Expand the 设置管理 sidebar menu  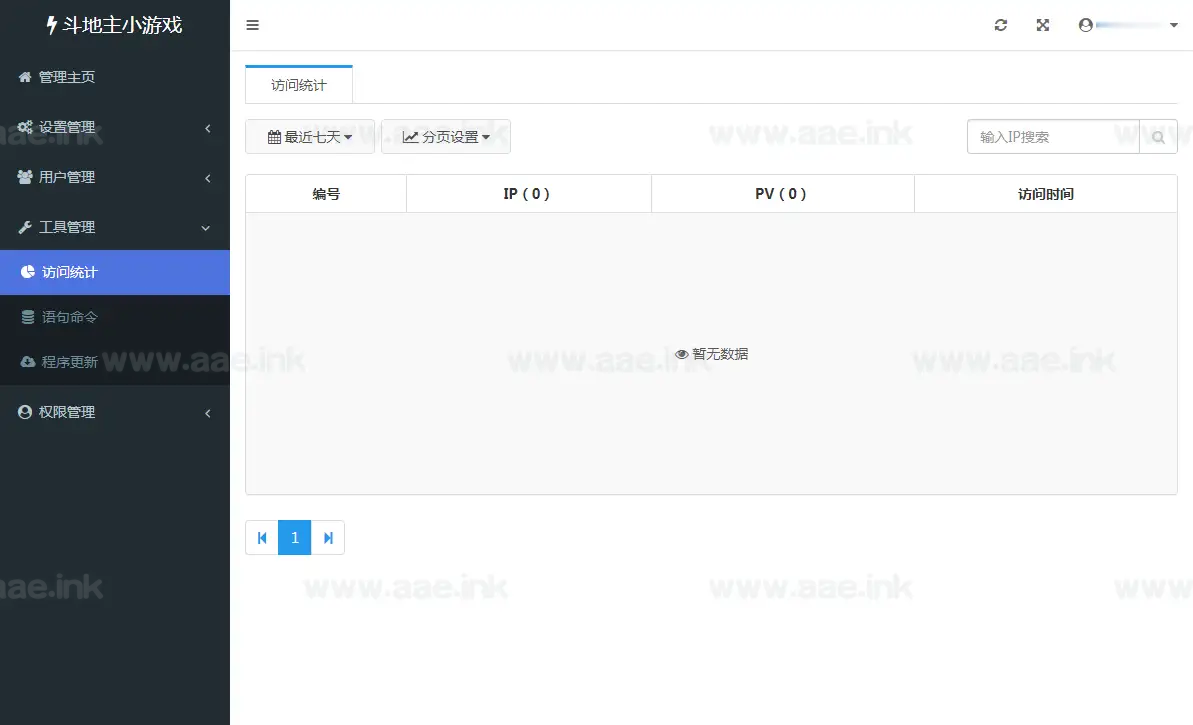tap(114, 127)
